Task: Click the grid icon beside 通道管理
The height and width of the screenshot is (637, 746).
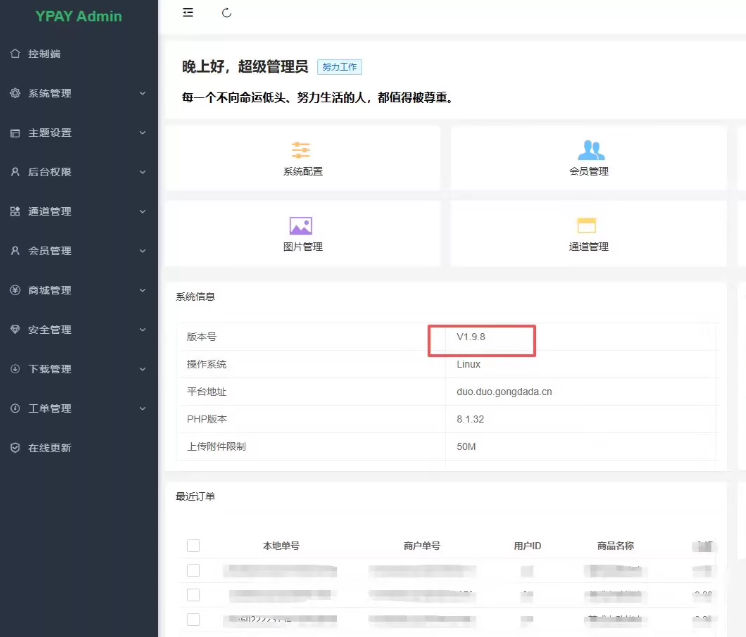Action: (15, 211)
